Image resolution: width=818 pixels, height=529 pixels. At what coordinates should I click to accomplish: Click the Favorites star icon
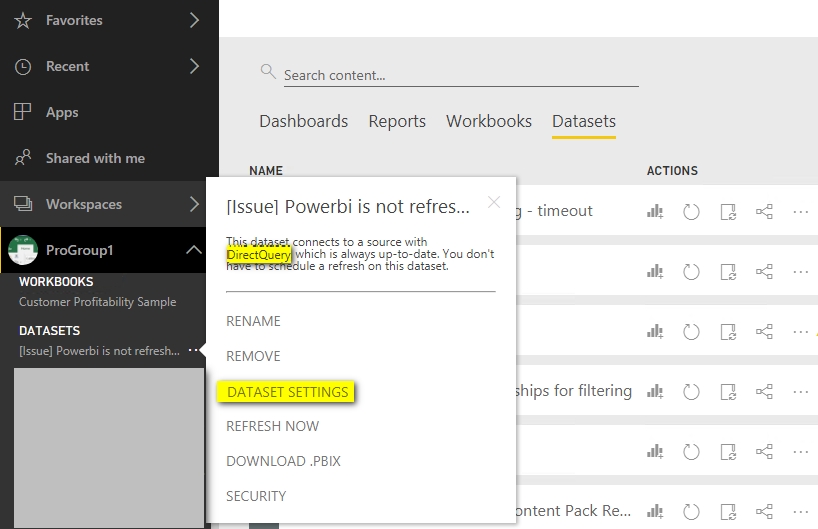23,20
